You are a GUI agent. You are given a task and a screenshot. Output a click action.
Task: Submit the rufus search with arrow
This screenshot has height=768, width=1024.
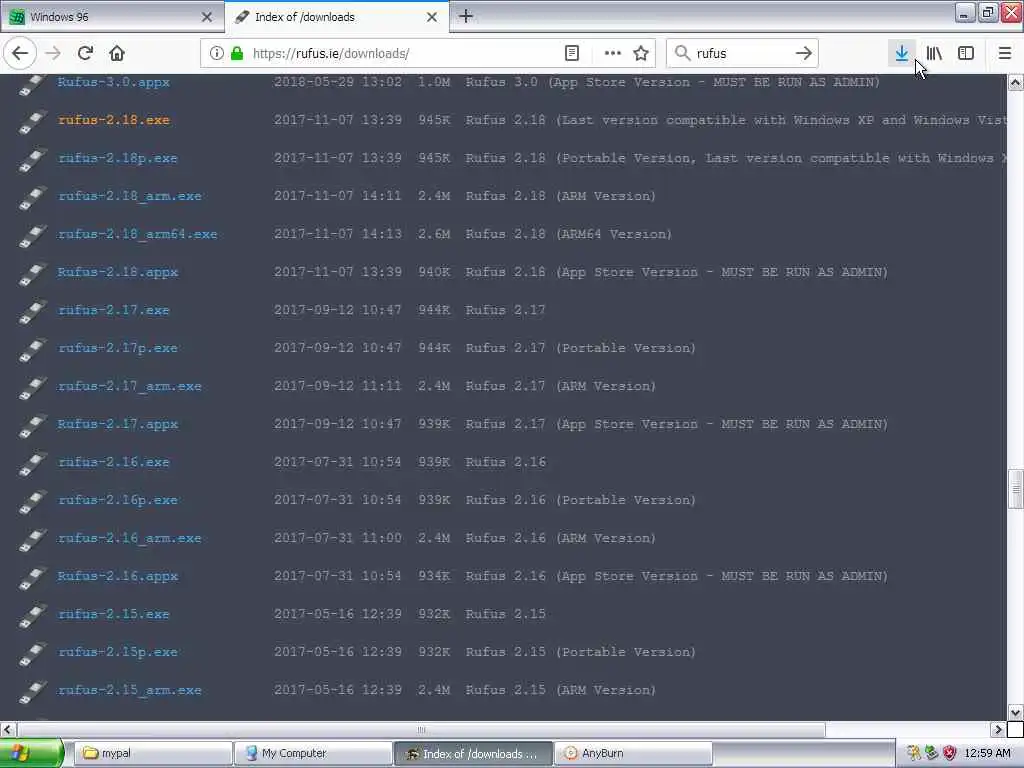804,54
